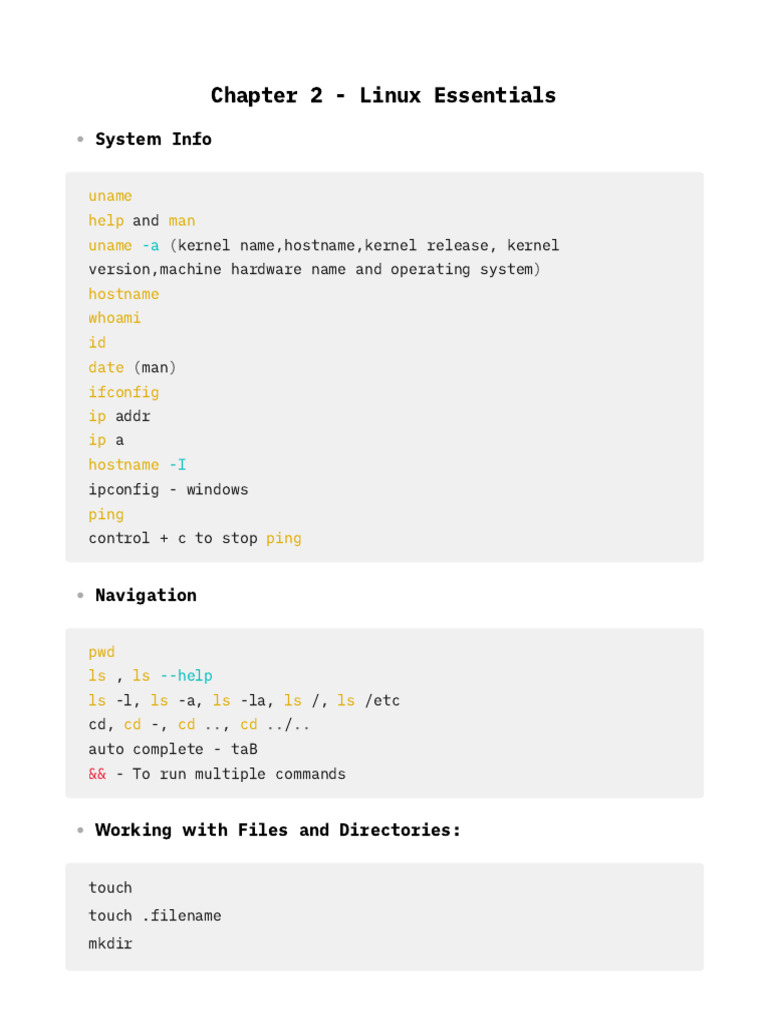Click the pwd command in Navigation block
This screenshot has width=768, height=1024.
coord(101,652)
